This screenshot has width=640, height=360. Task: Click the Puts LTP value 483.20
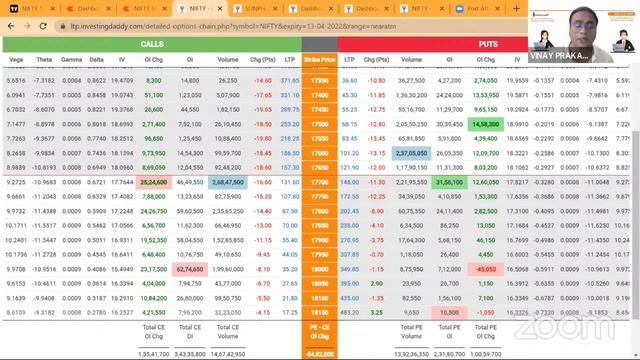(x=349, y=313)
